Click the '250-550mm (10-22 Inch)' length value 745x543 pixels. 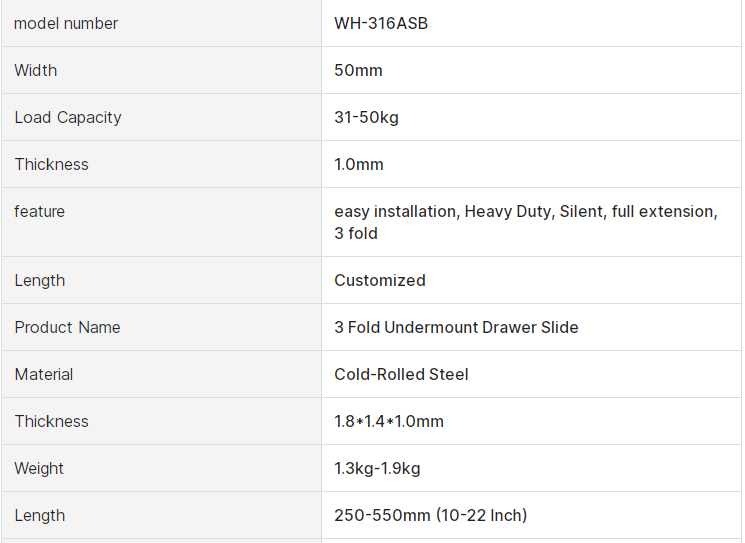(430, 515)
